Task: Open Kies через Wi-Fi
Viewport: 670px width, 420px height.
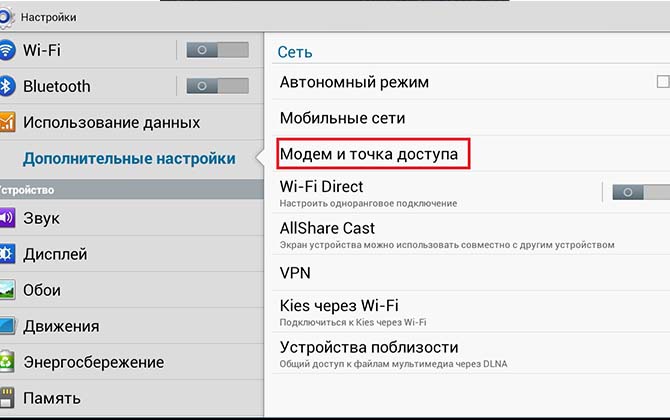Action: 471,312
